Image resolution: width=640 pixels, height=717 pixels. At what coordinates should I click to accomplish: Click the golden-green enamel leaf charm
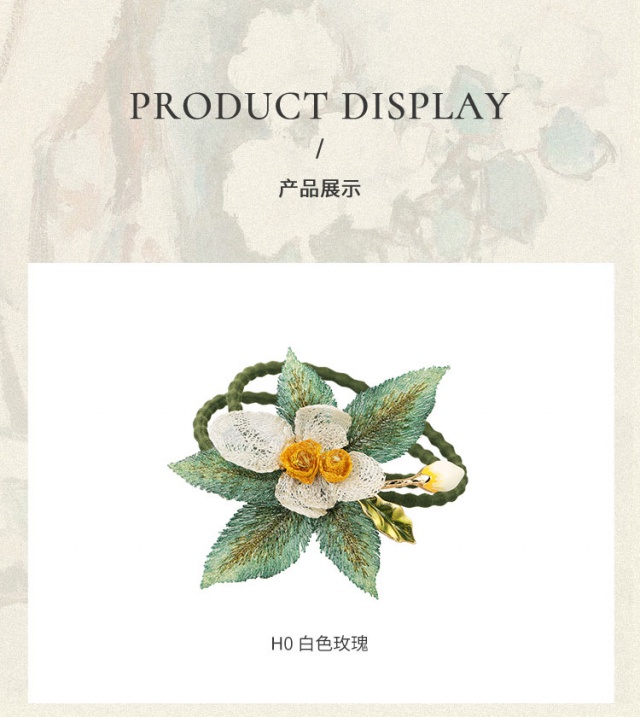388,519
